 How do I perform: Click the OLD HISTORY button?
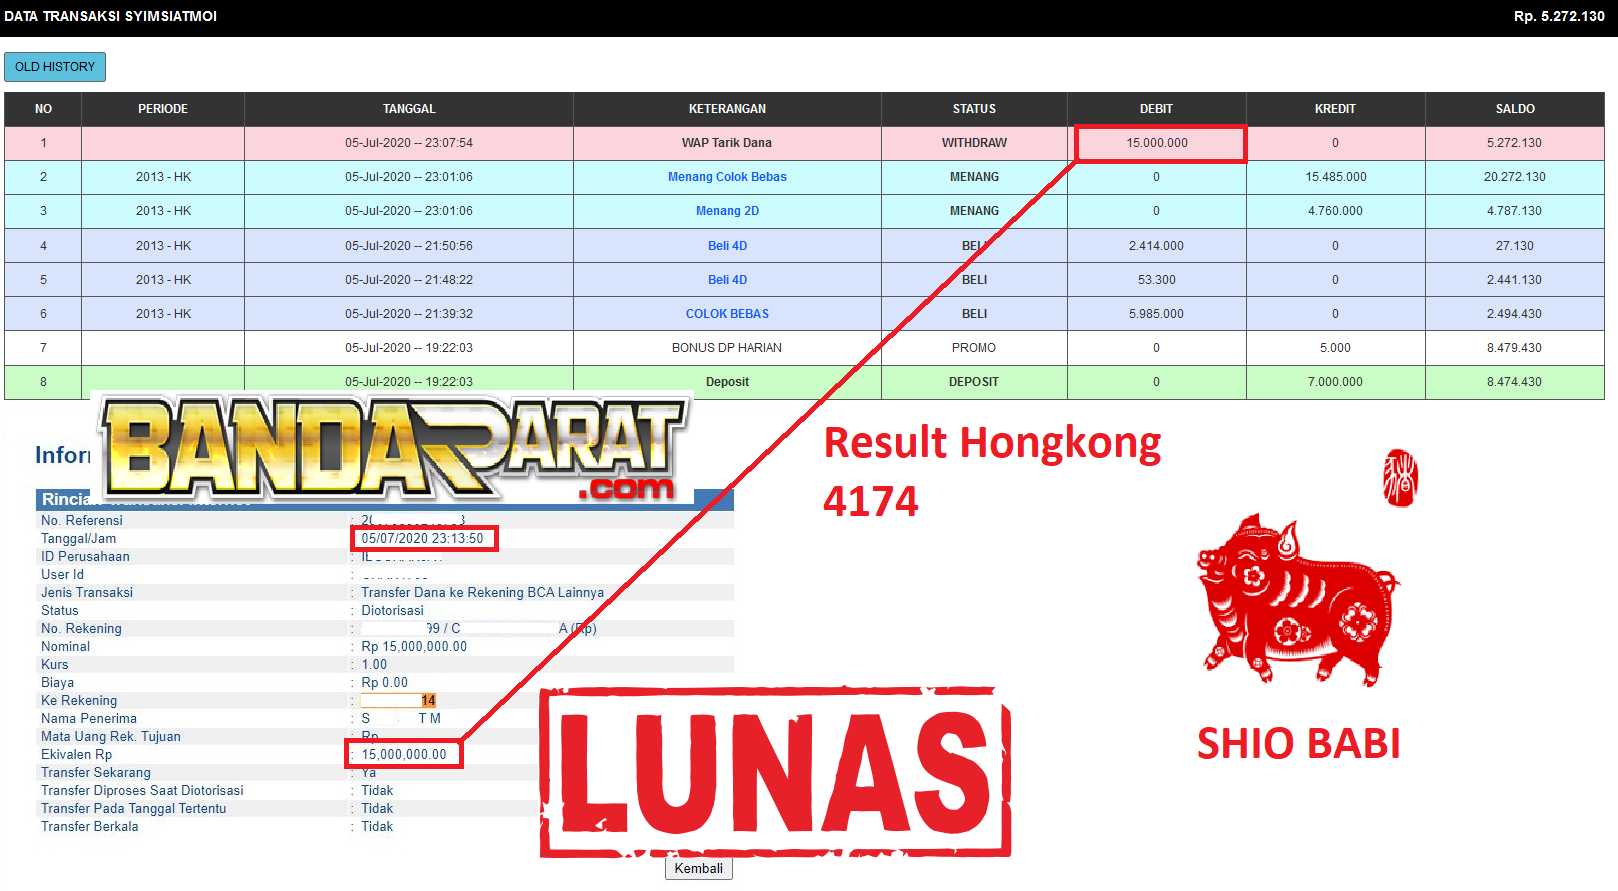pyautogui.click(x=55, y=67)
